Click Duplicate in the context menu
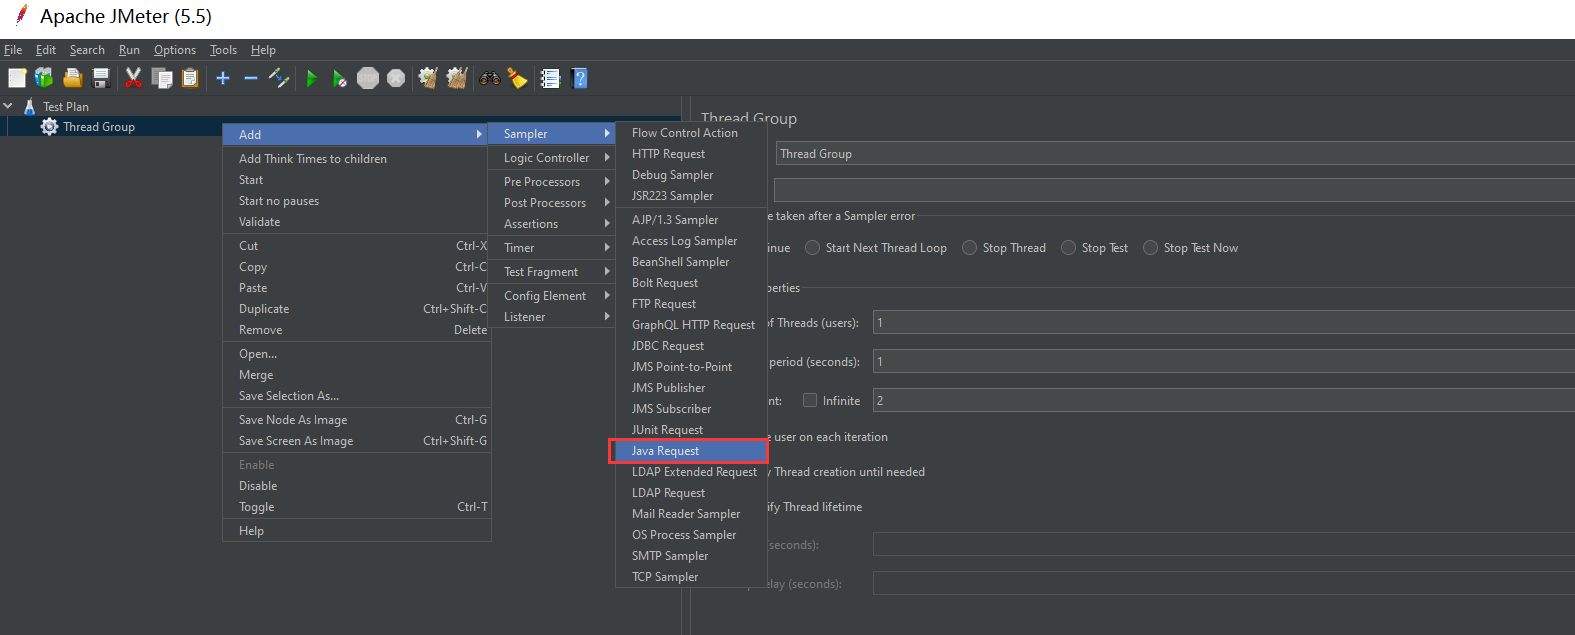1575x635 pixels. click(356, 309)
